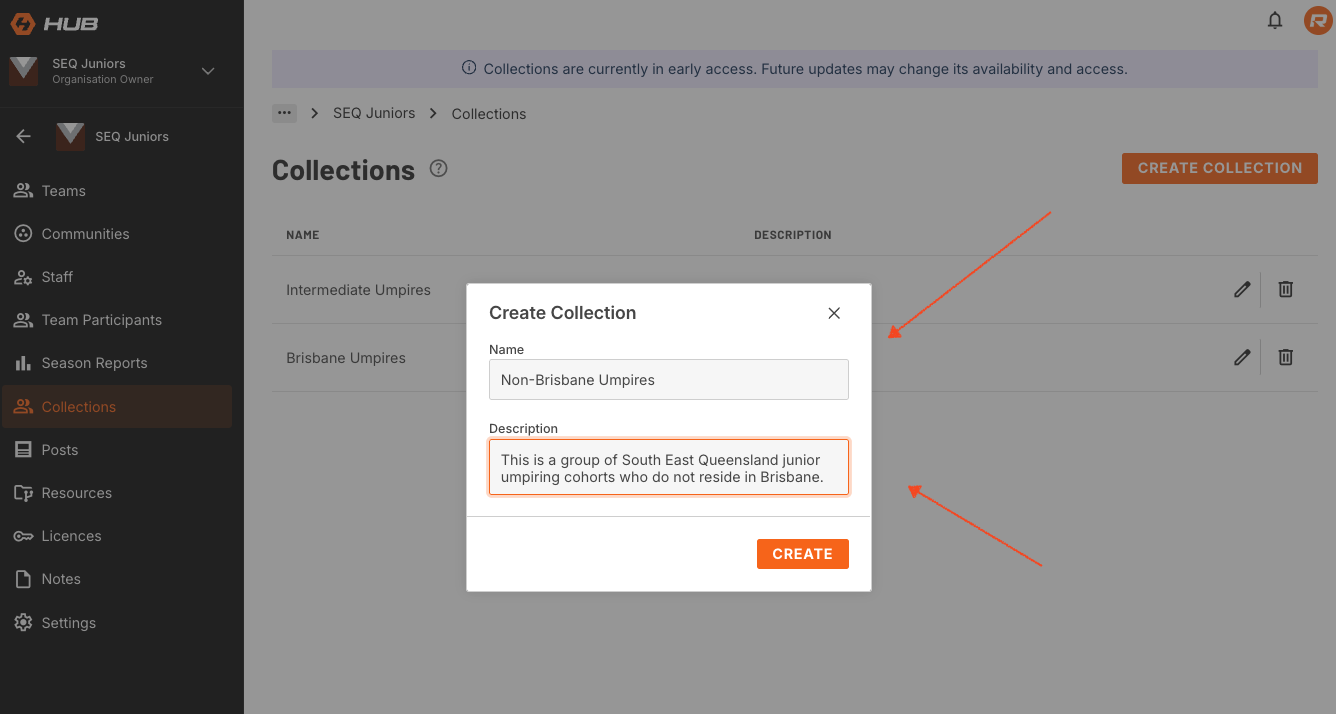
Task: Open the user profile avatar
Action: point(1317,20)
